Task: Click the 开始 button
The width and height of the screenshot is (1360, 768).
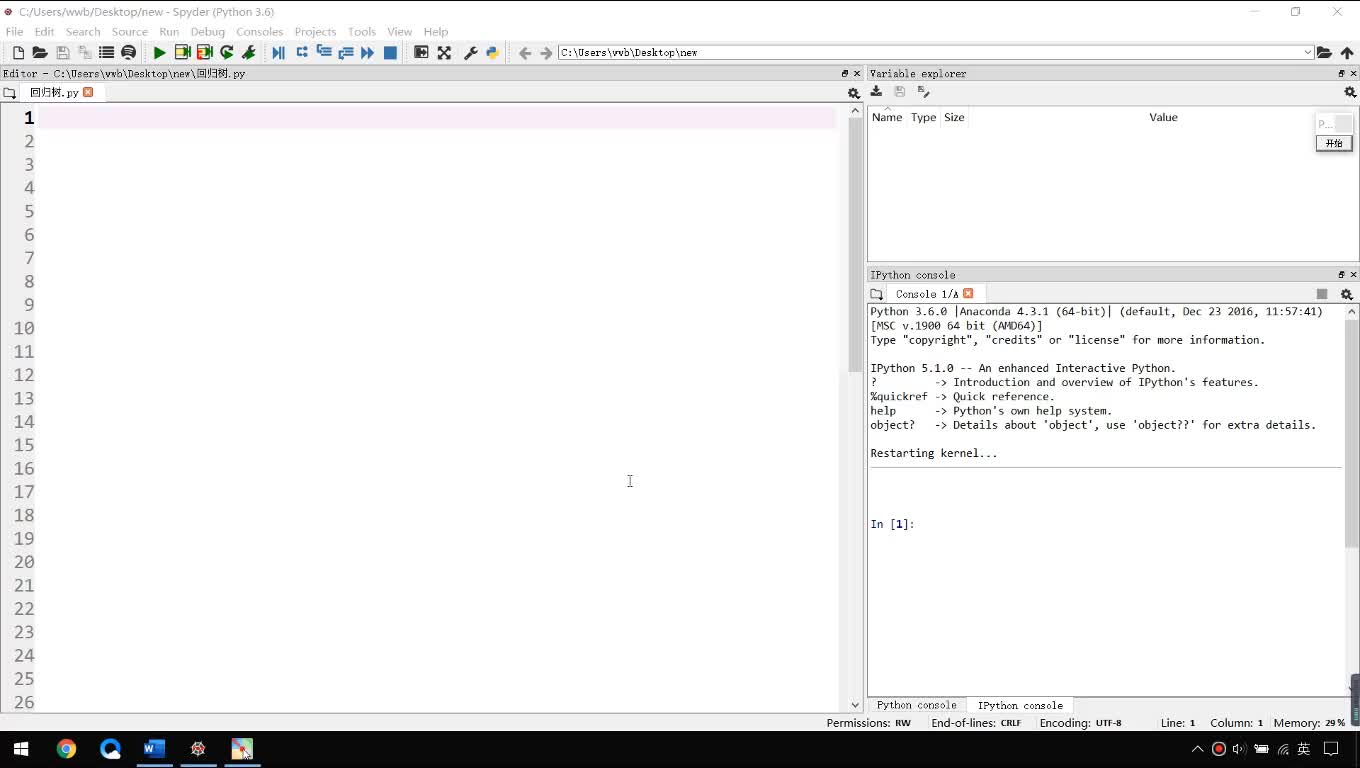Action: [x=1333, y=143]
